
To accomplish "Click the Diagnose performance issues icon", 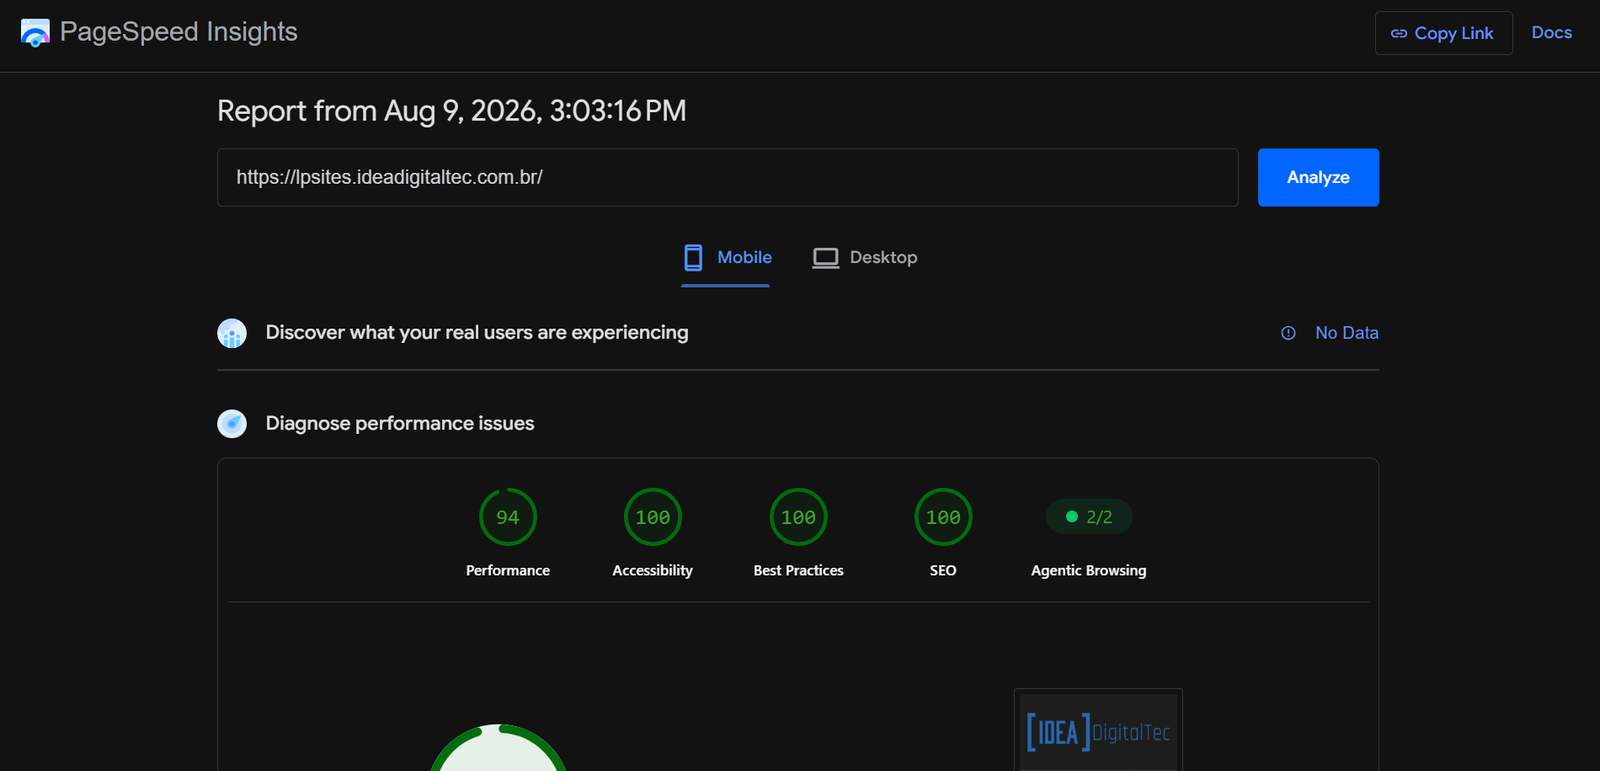I will (x=232, y=423).
